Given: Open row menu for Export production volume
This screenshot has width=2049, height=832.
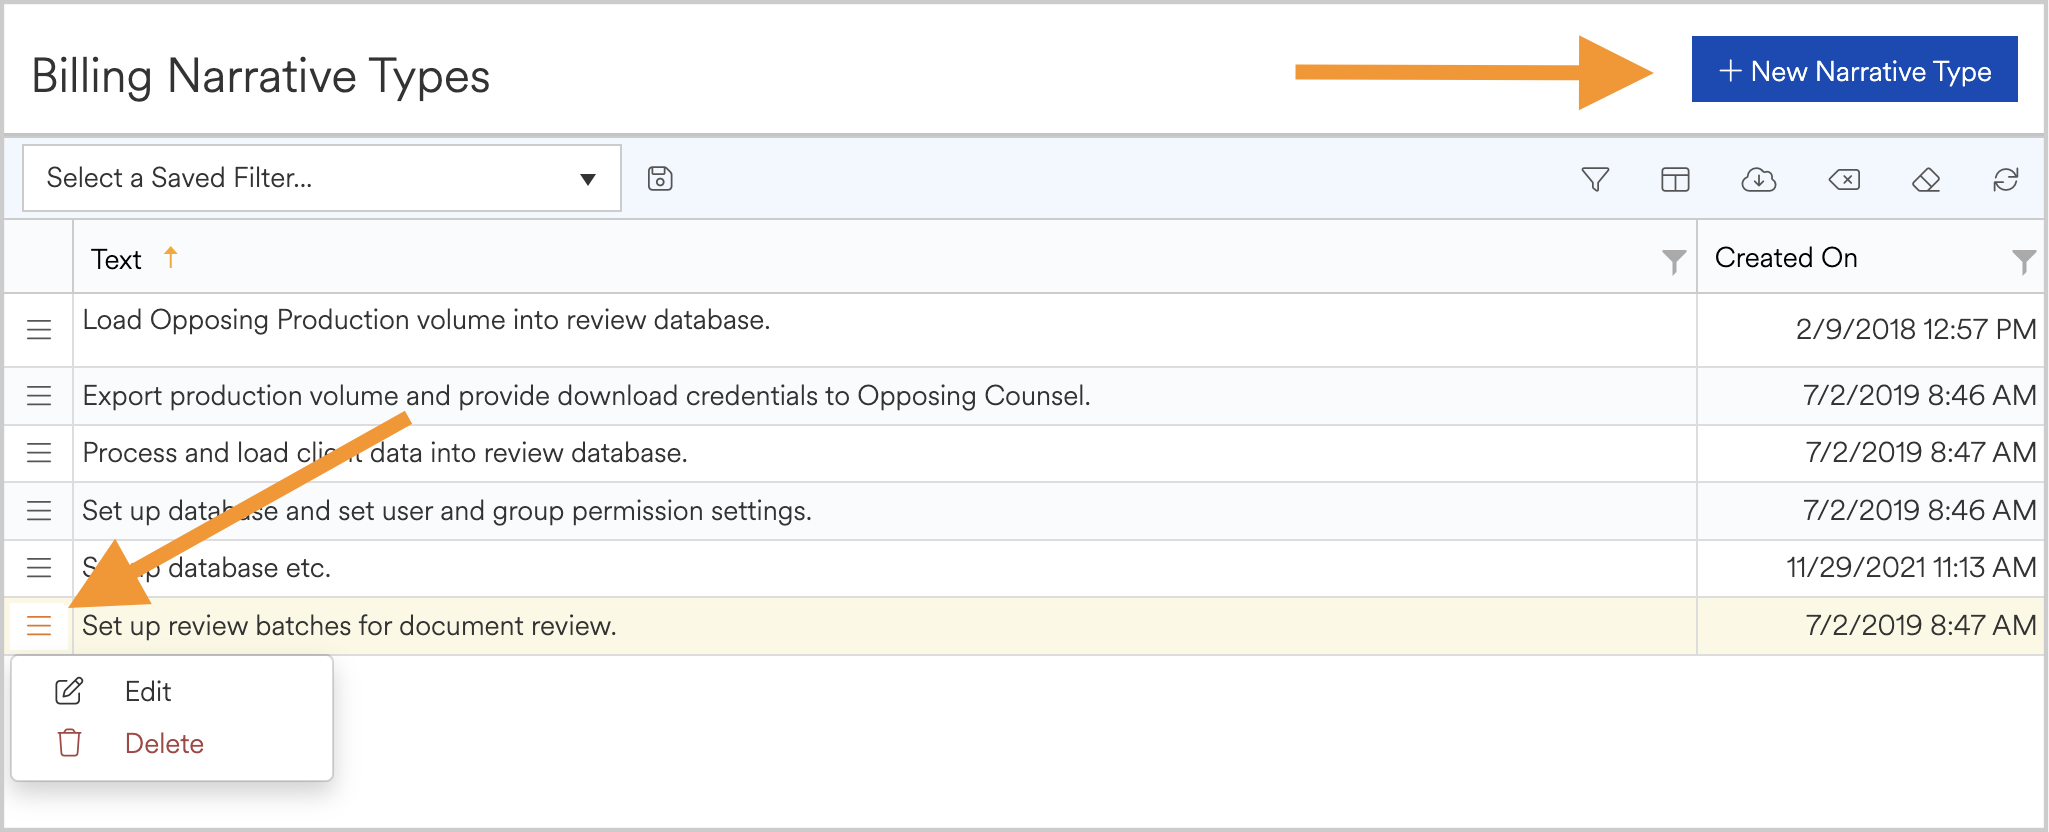Looking at the screenshot, I should pos(39,396).
